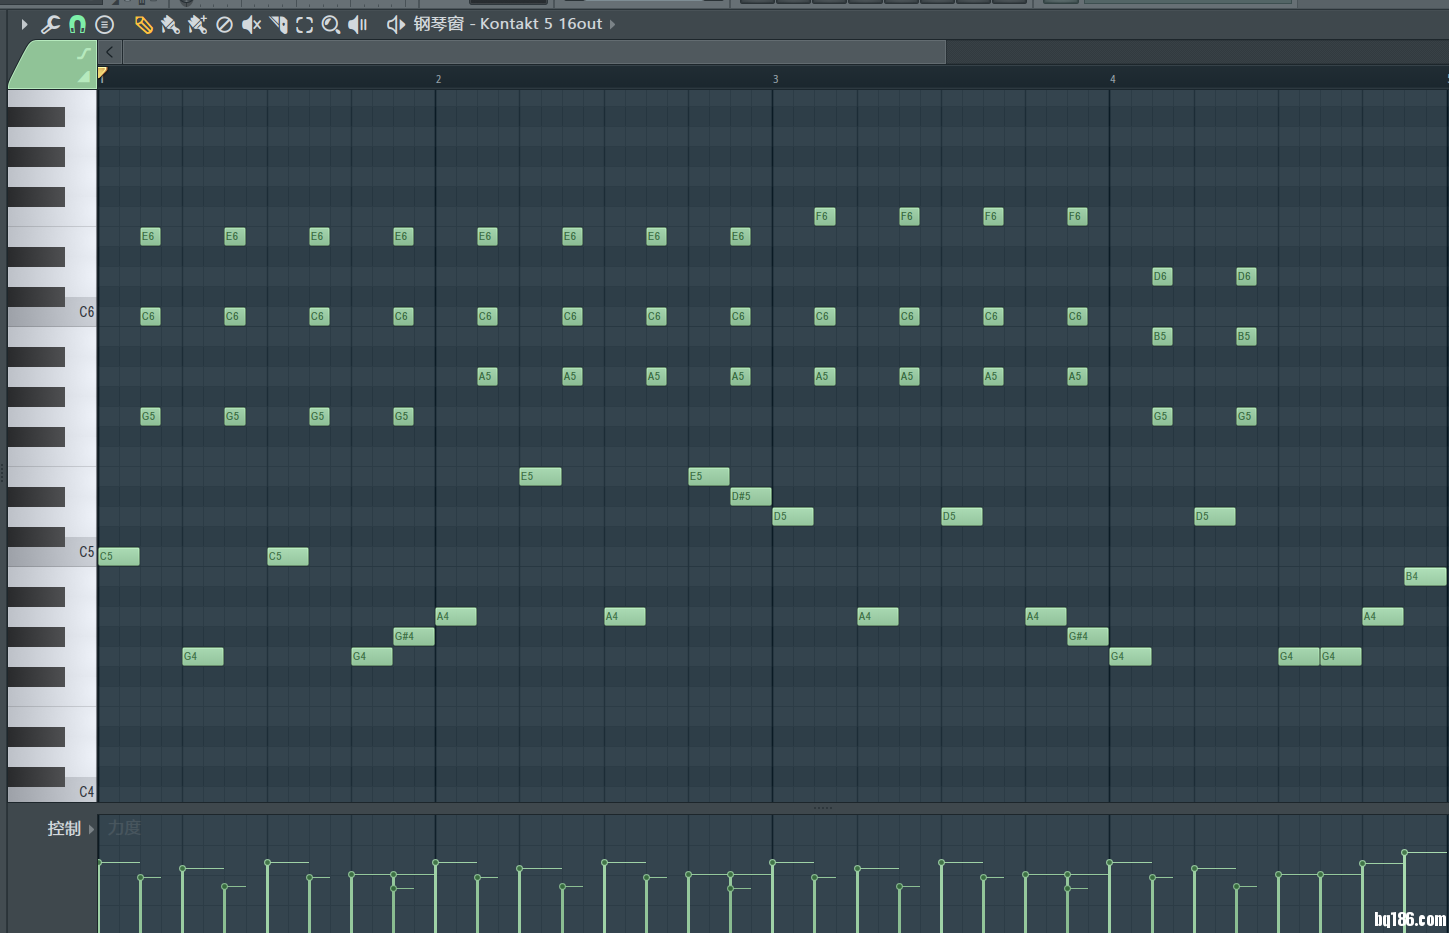Select the dashed-box Select tool

point(304,24)
